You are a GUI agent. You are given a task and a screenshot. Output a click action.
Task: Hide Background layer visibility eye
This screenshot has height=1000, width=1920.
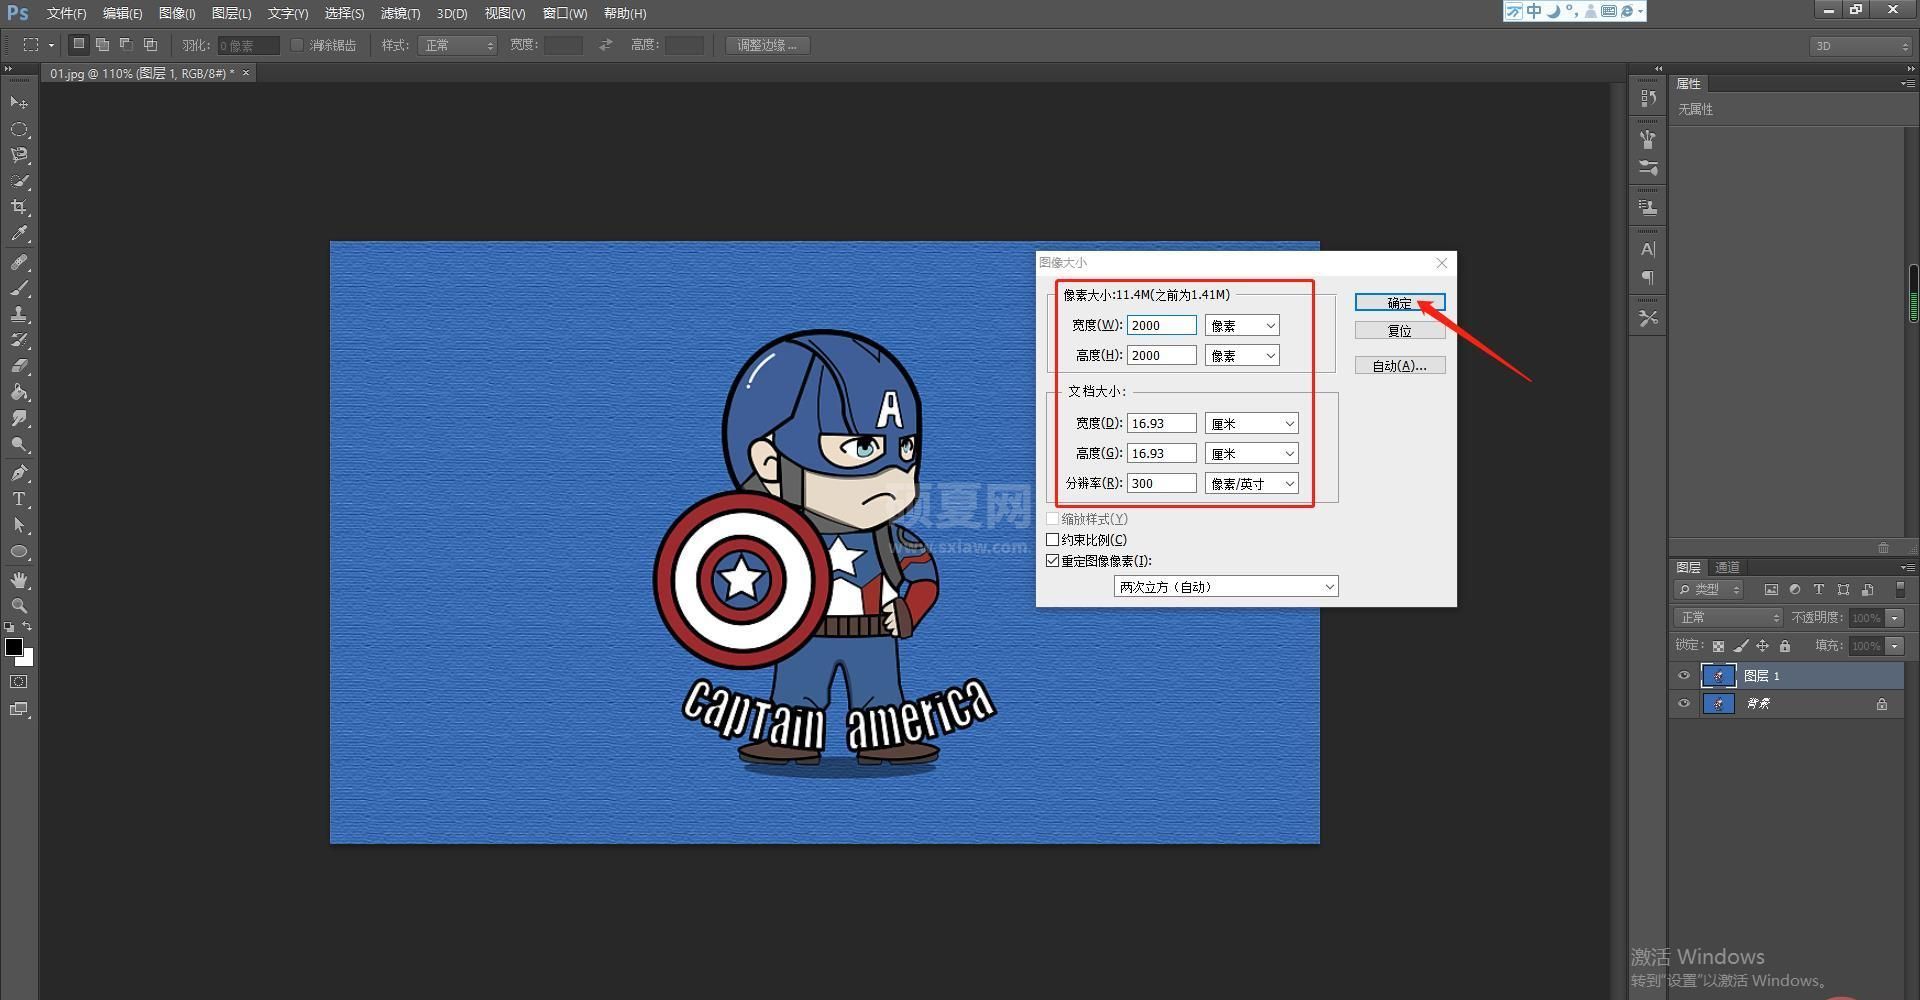[1684, 704]
